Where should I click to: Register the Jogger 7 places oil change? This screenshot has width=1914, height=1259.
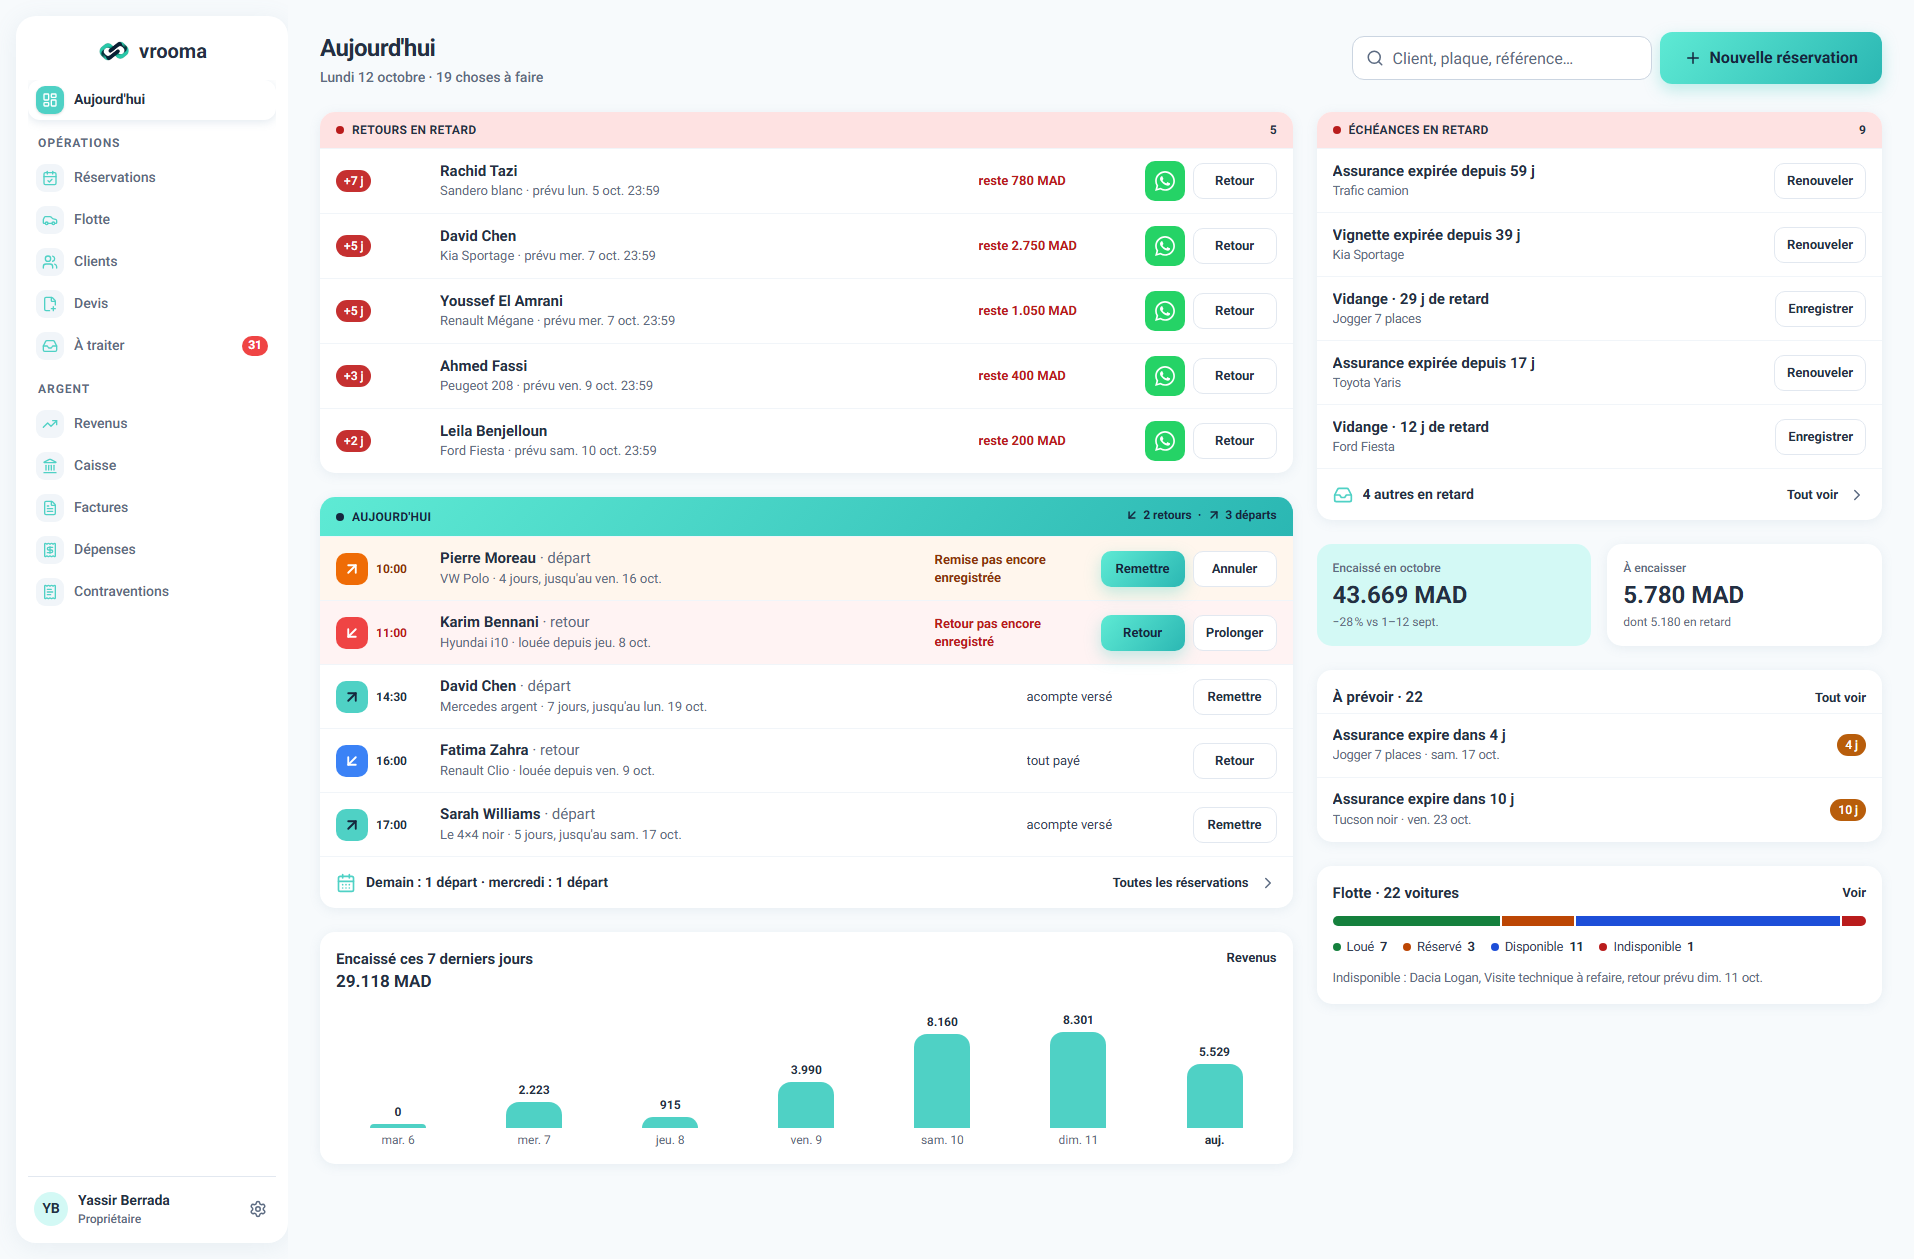(1820, 309)
